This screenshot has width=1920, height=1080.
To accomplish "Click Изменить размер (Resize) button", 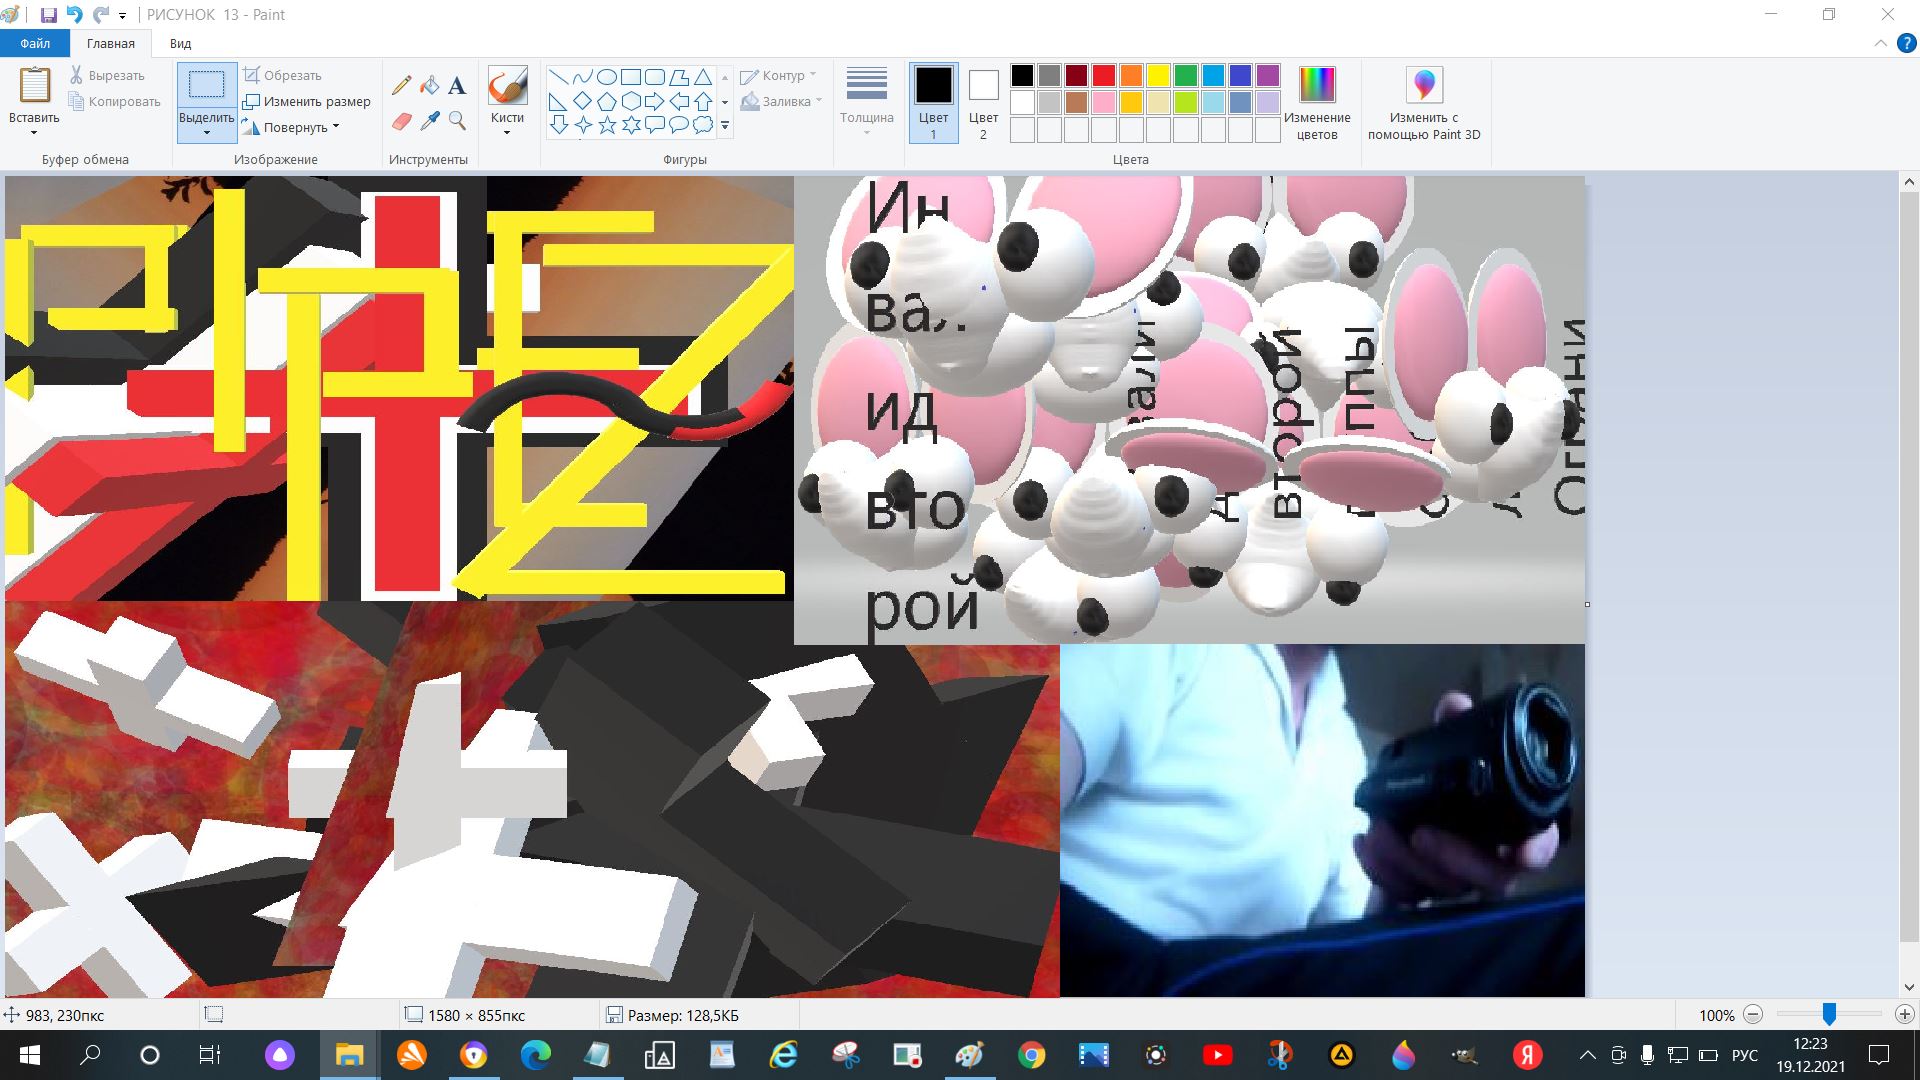I will [x=307, y=101].
